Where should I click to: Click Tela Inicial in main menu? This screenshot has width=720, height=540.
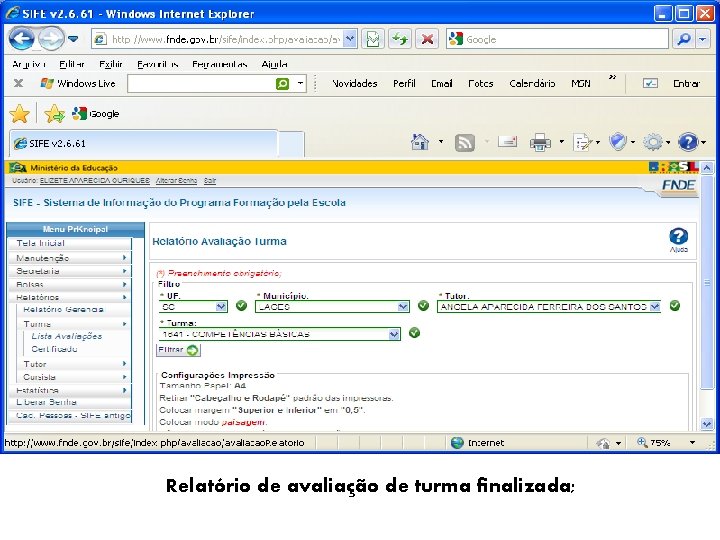[x=70, y=243]
